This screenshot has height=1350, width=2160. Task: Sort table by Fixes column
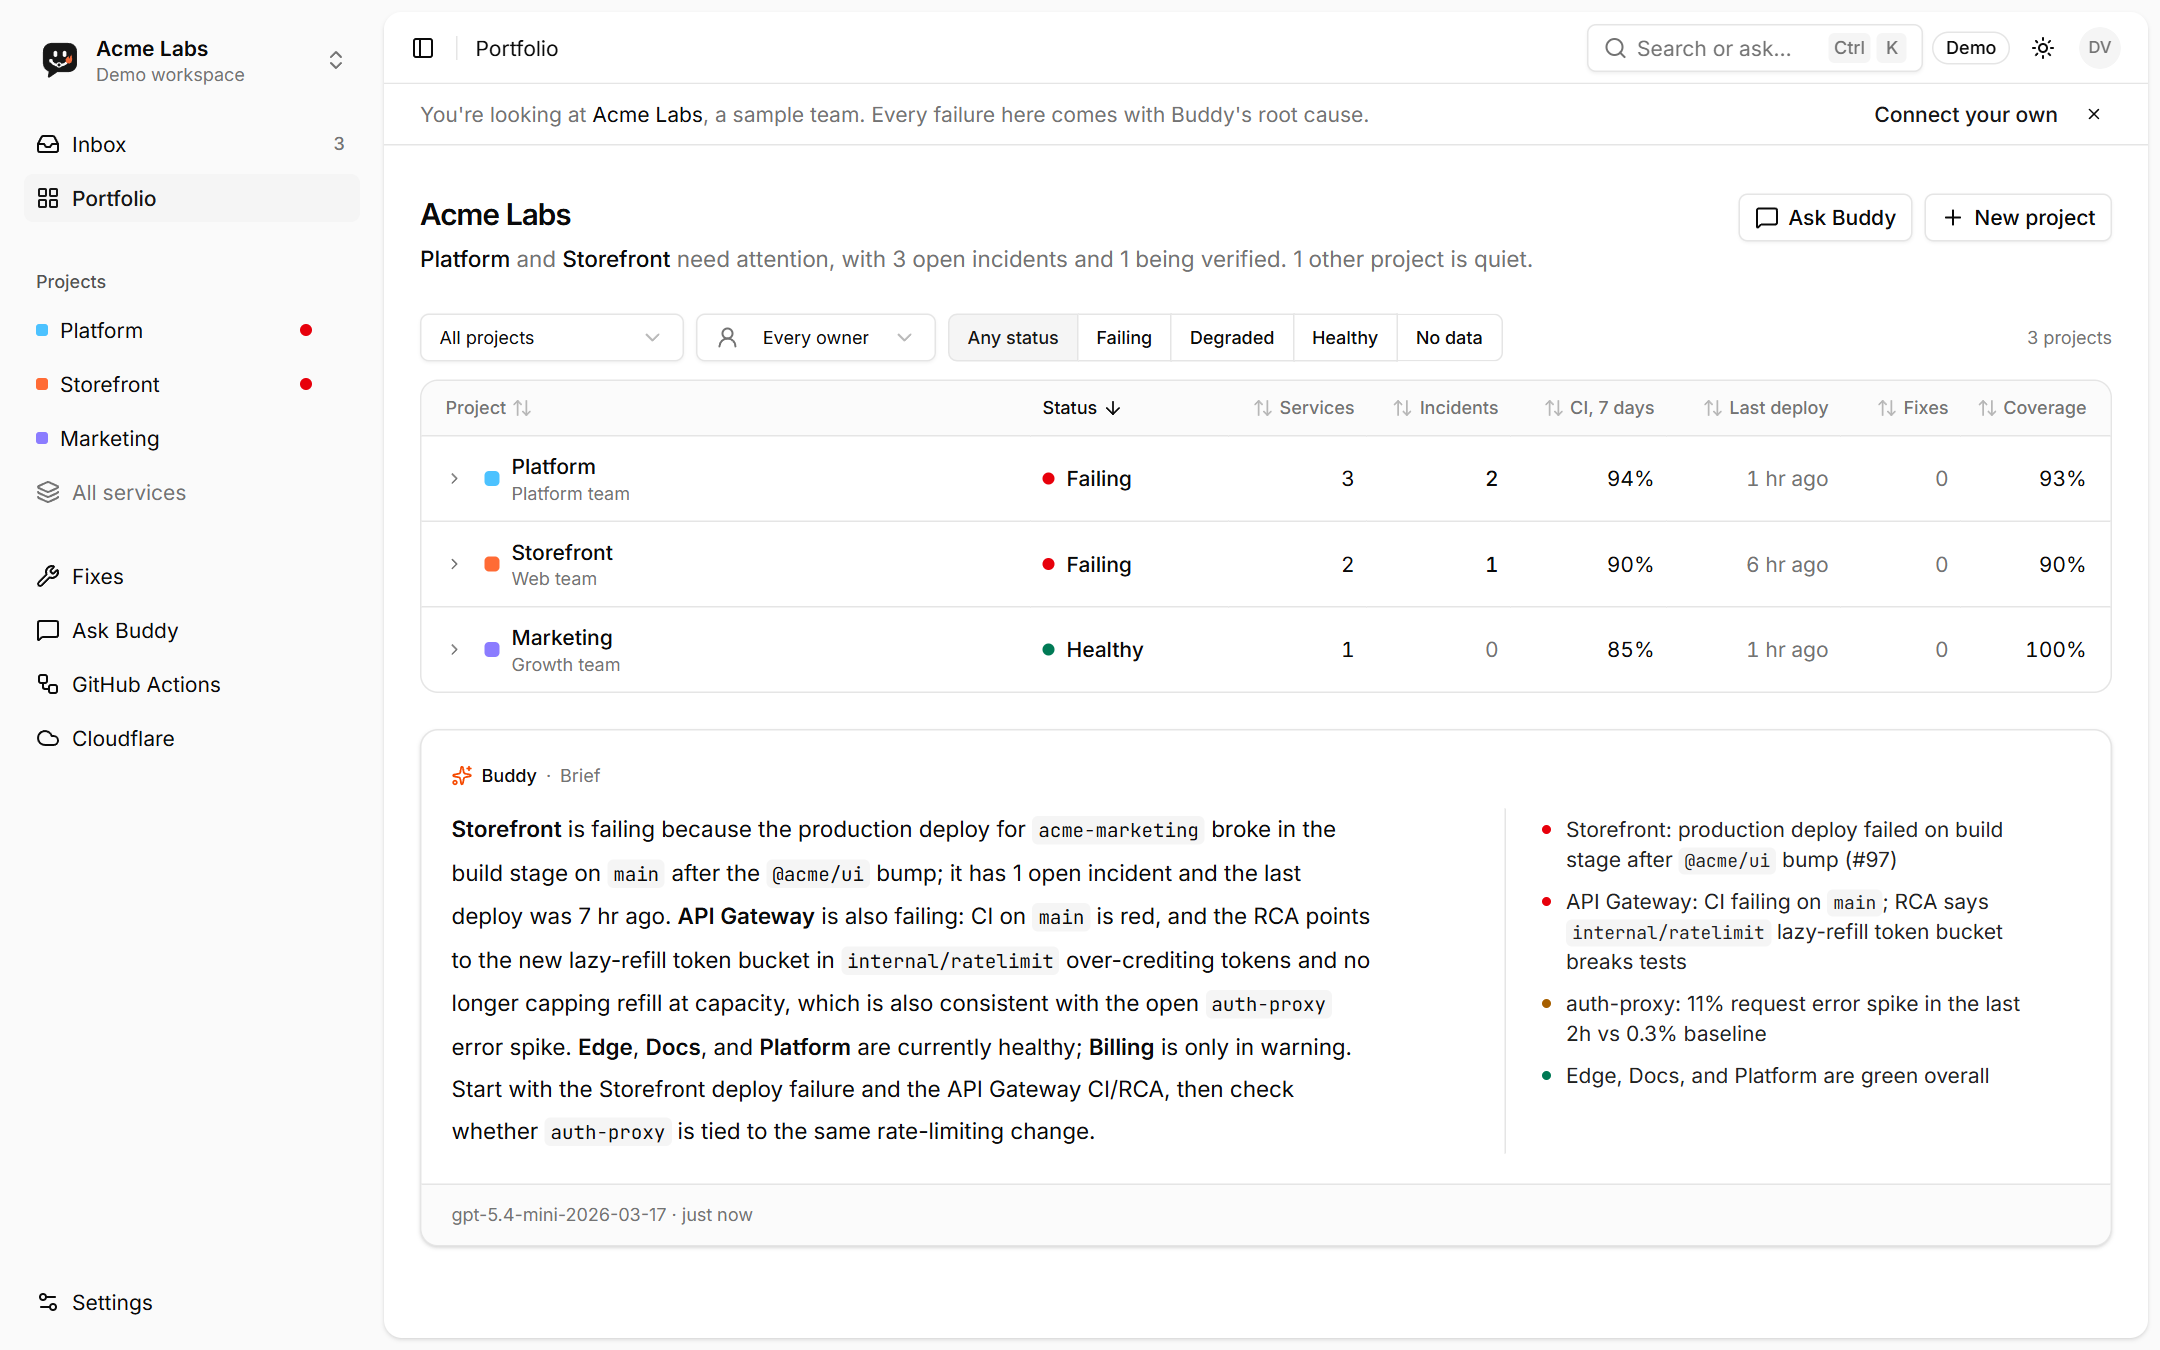(1913, 408)
